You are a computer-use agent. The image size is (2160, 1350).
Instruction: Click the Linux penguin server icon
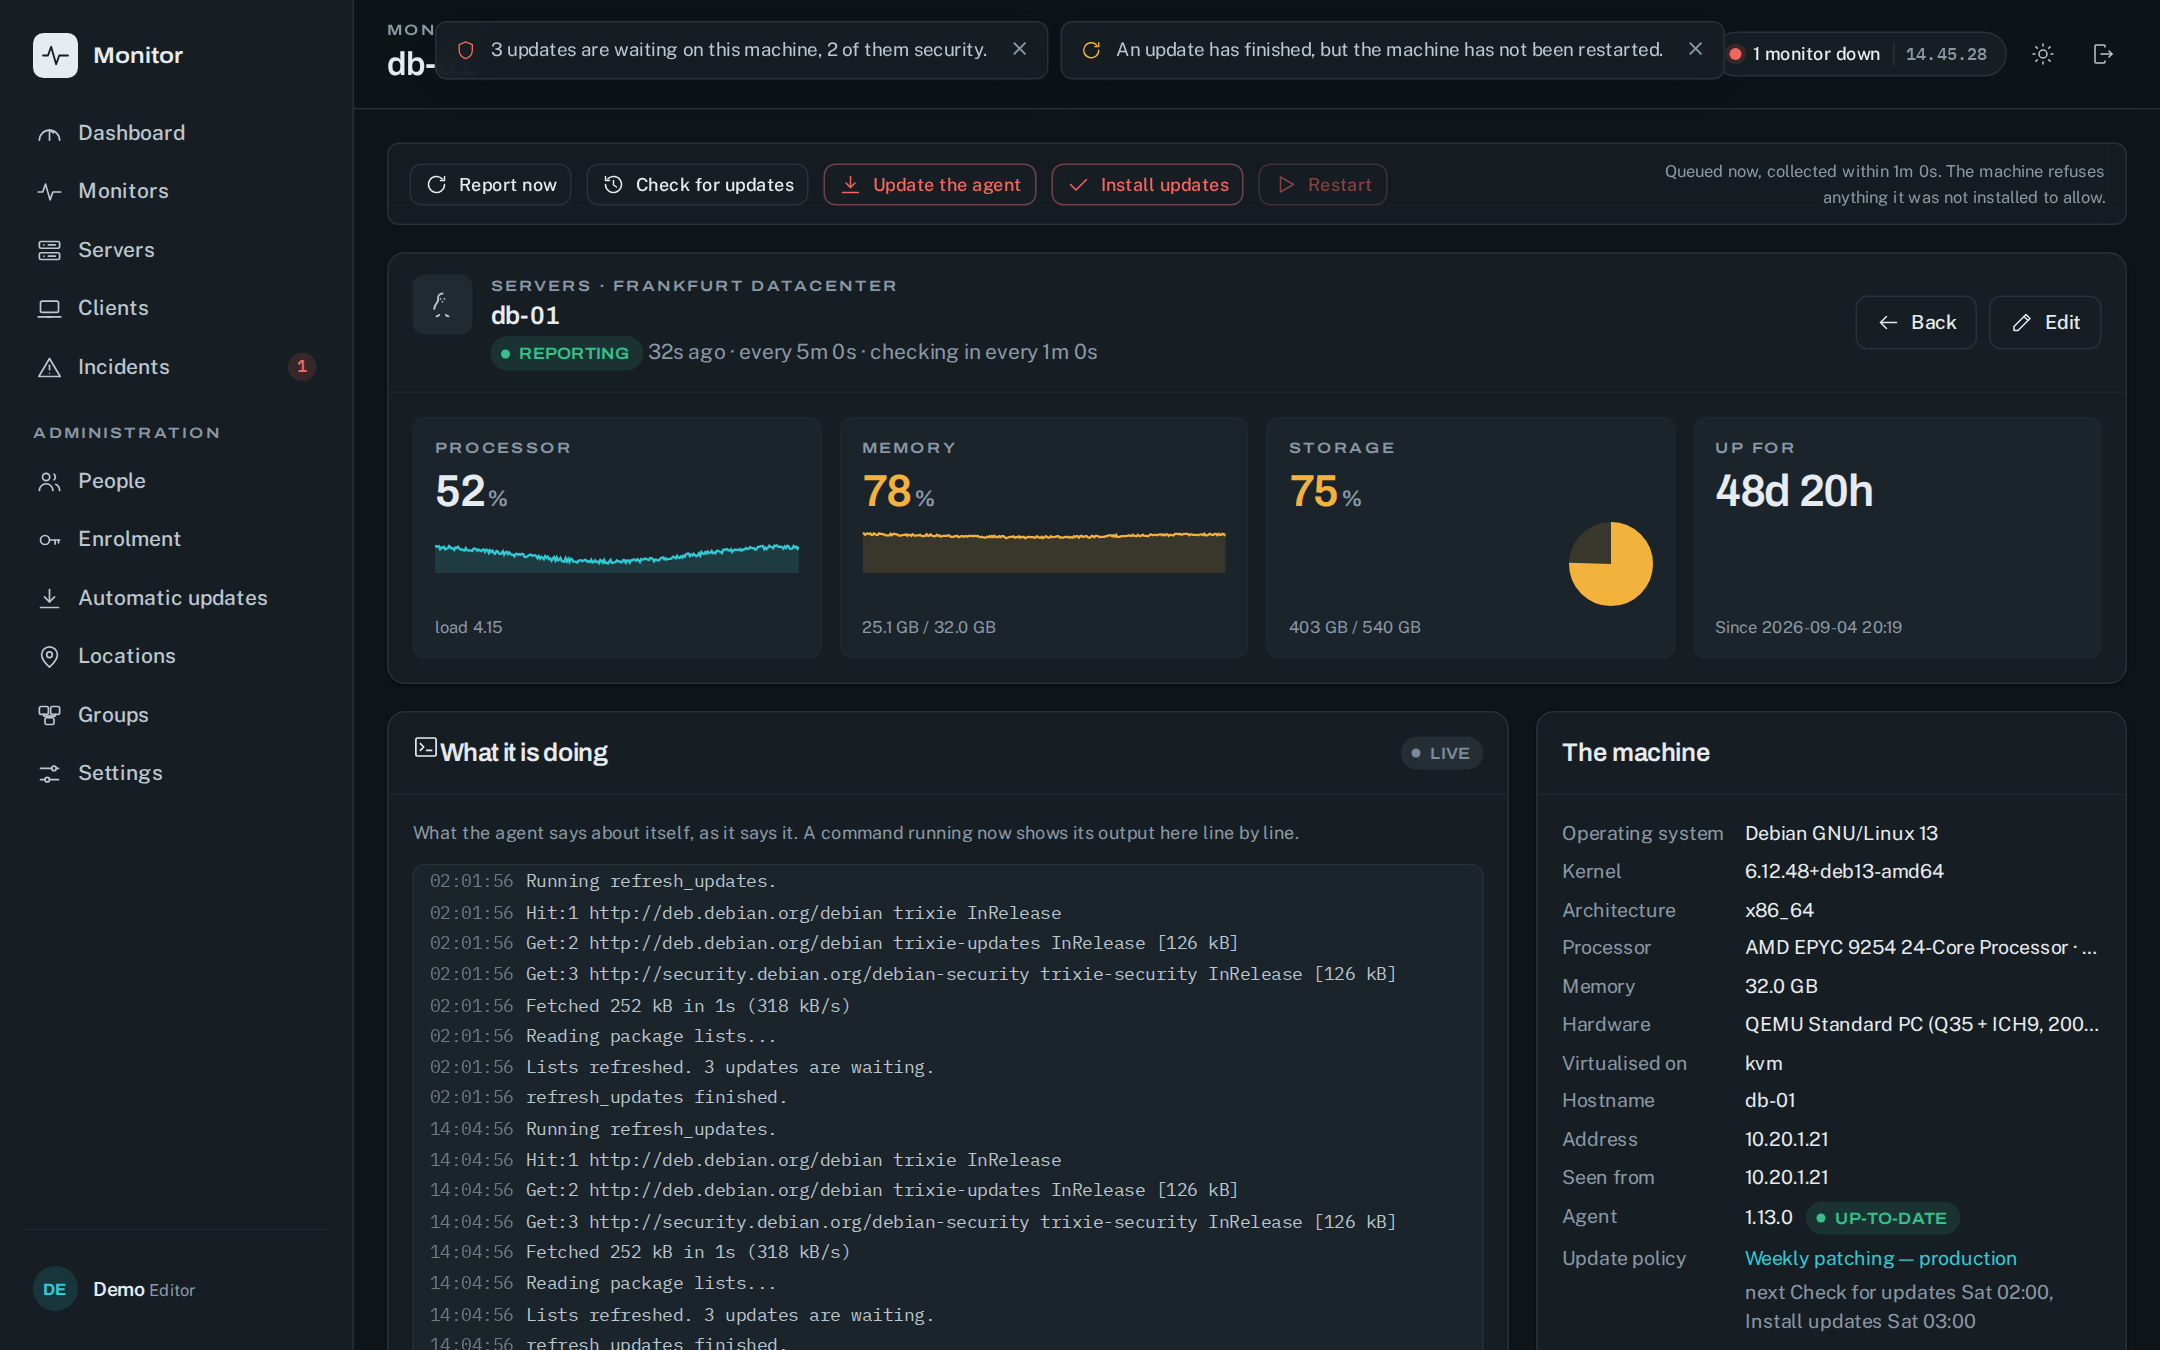tap(442, 304)
